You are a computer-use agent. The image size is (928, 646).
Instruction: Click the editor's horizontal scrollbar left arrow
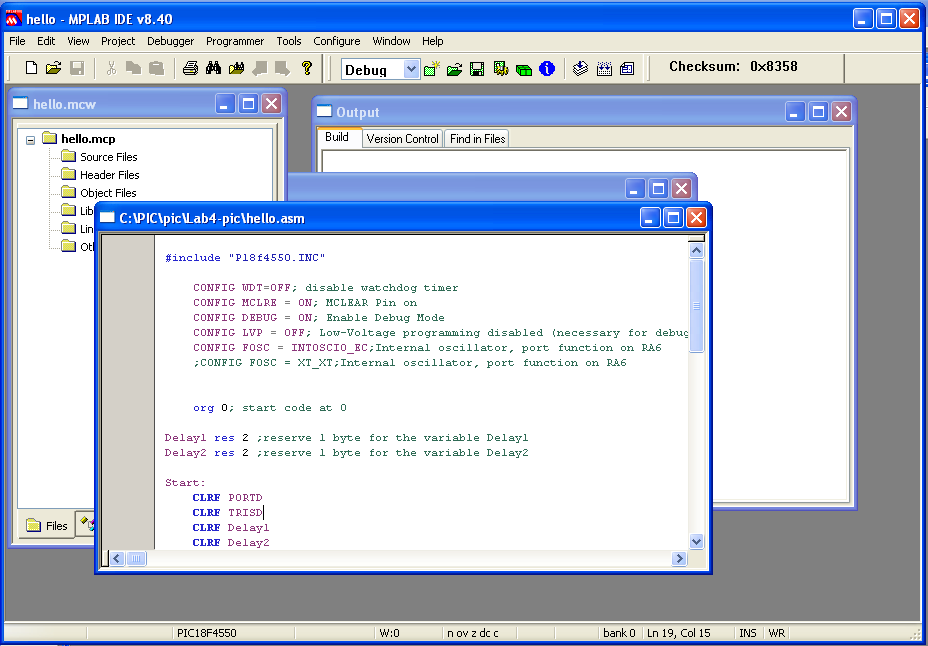click(117, 558)
